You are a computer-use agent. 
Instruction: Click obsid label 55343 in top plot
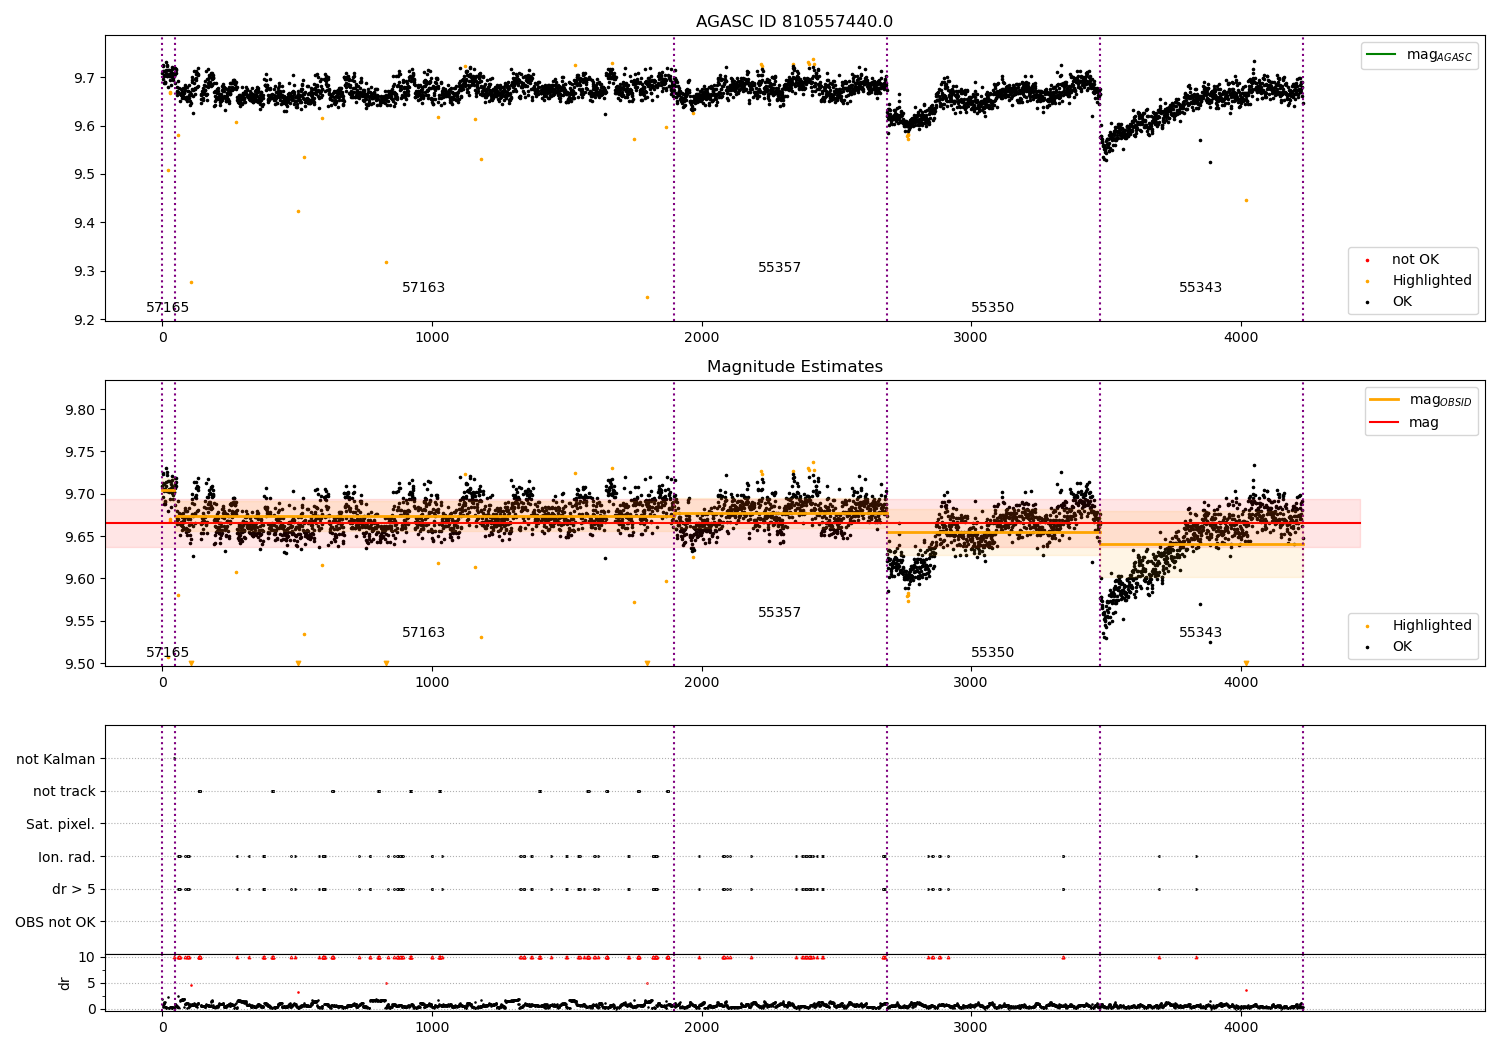tap(1200, 288)
